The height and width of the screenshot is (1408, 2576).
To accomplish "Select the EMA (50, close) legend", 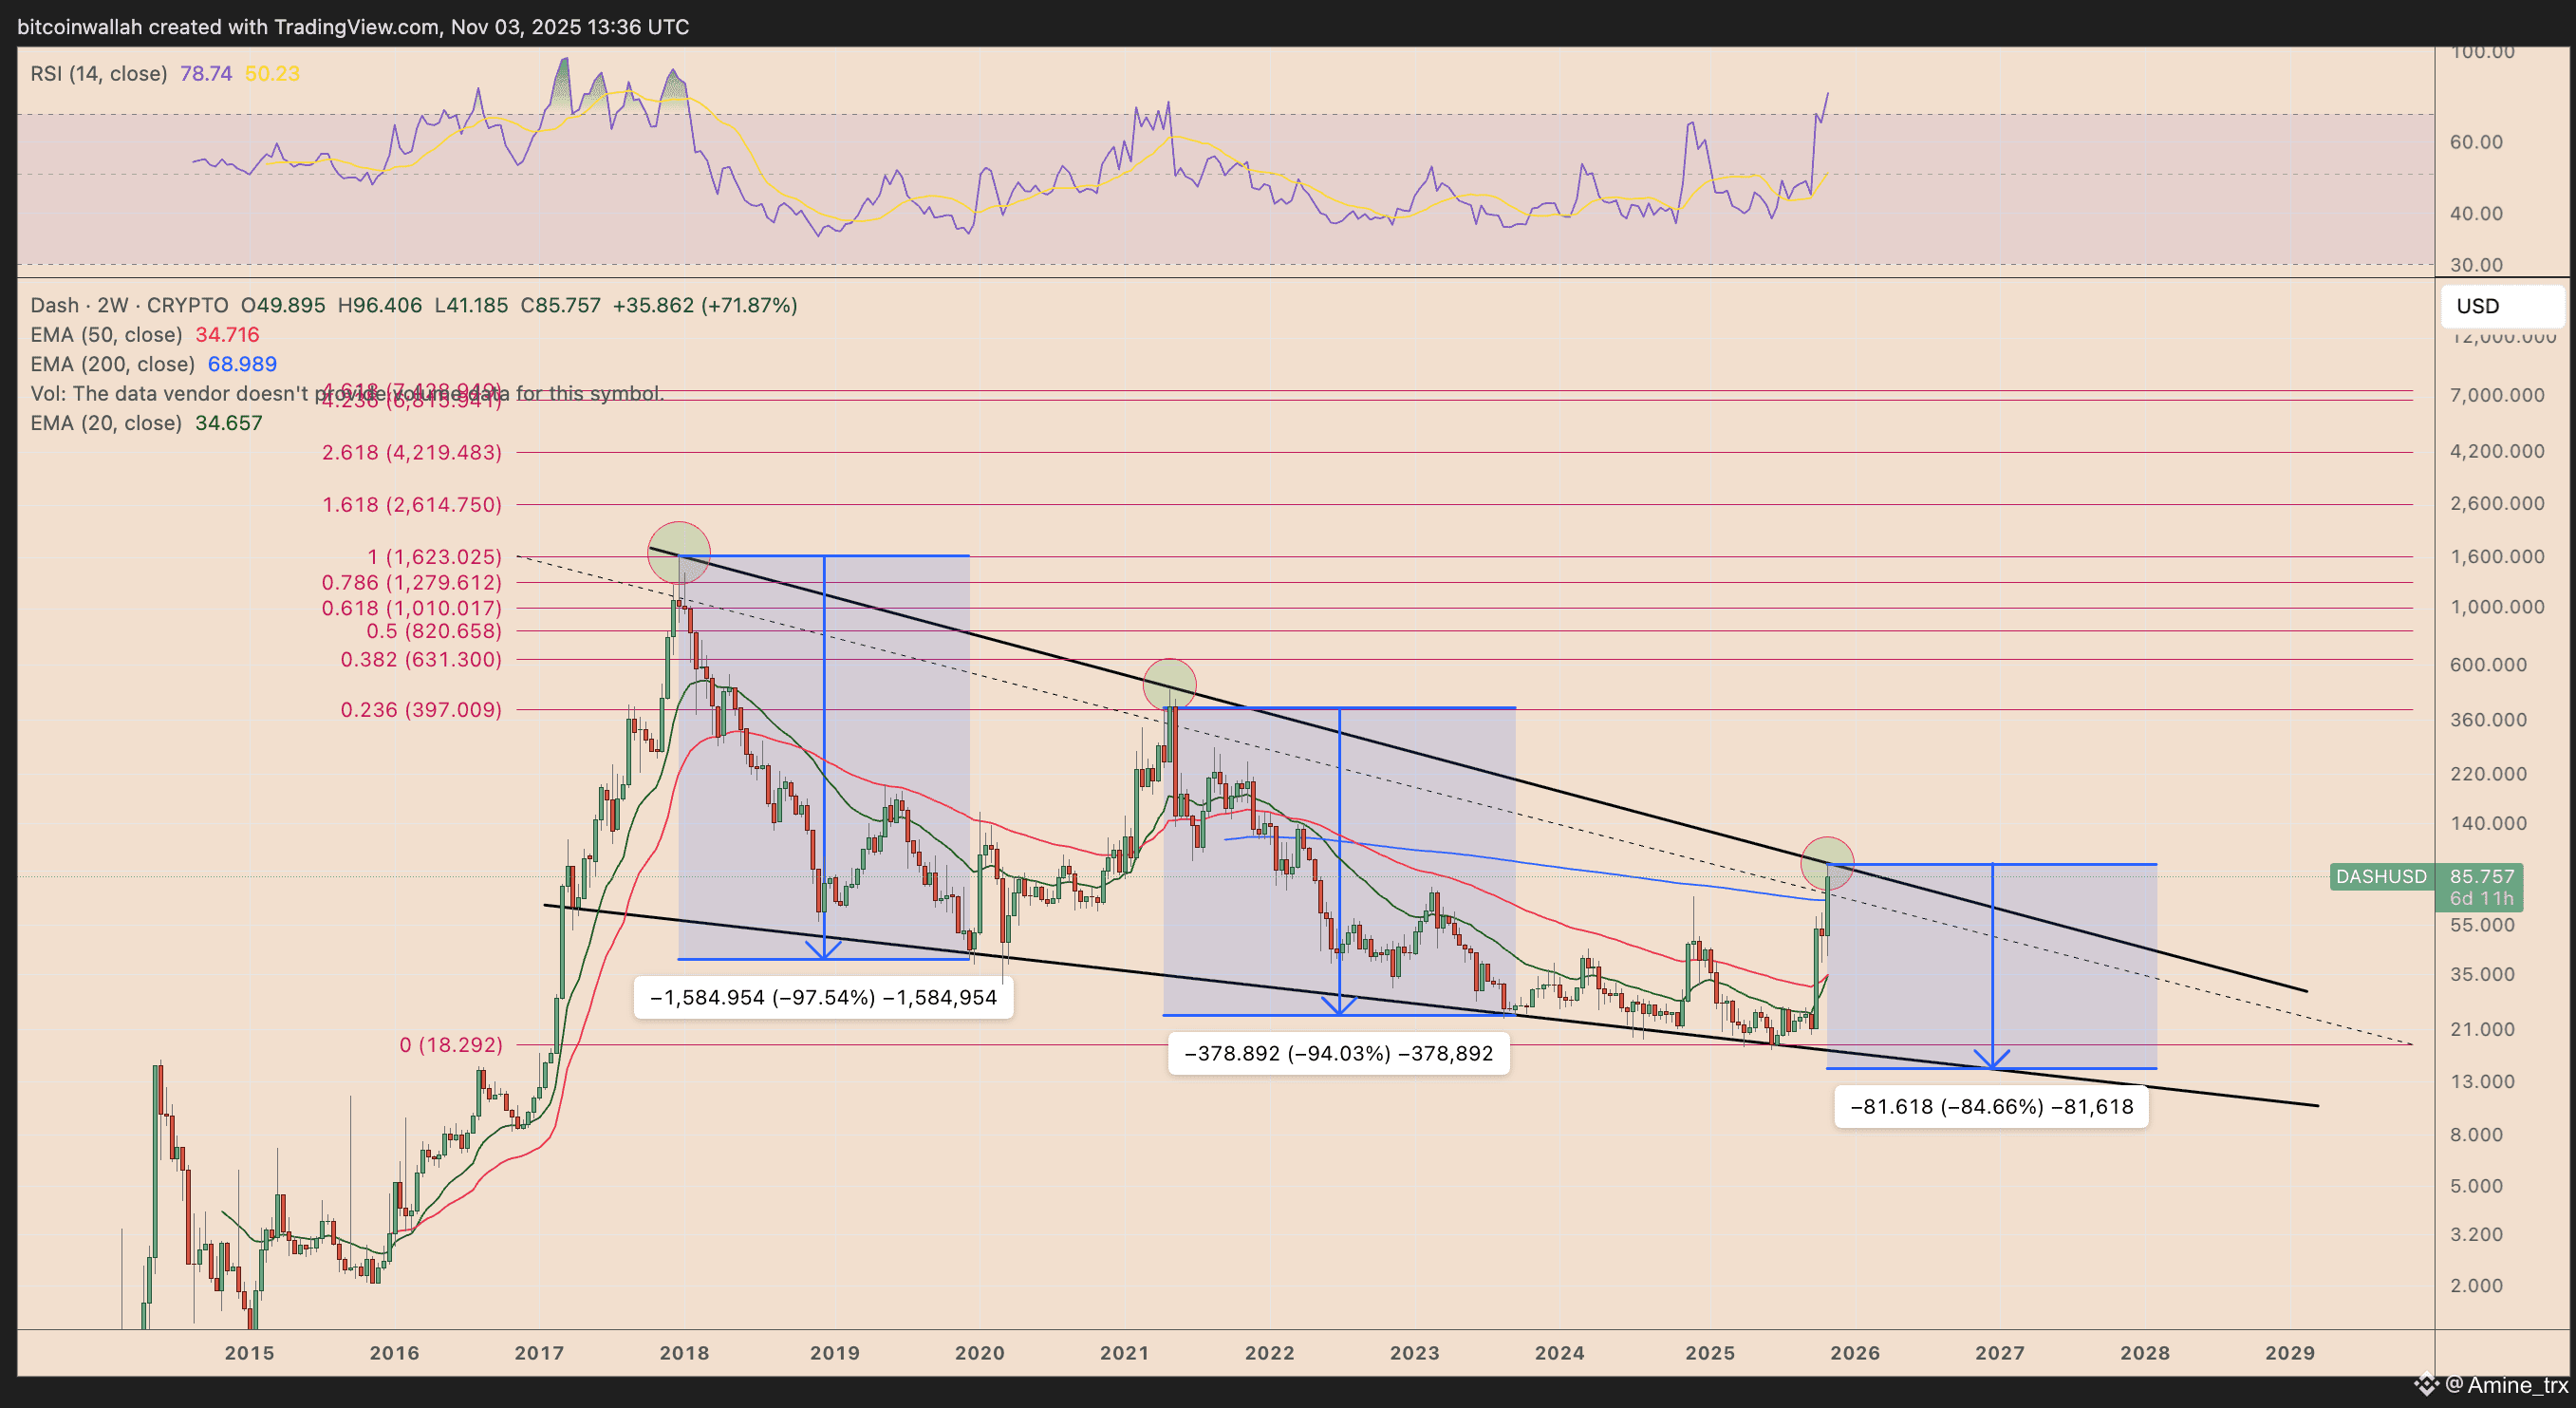I will [x=106, y=335].
